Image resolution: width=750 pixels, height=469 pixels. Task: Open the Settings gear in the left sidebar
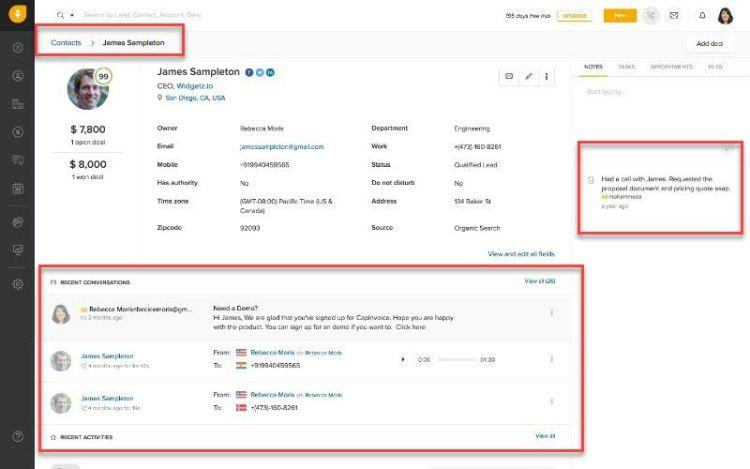click(x=18, y=284)
